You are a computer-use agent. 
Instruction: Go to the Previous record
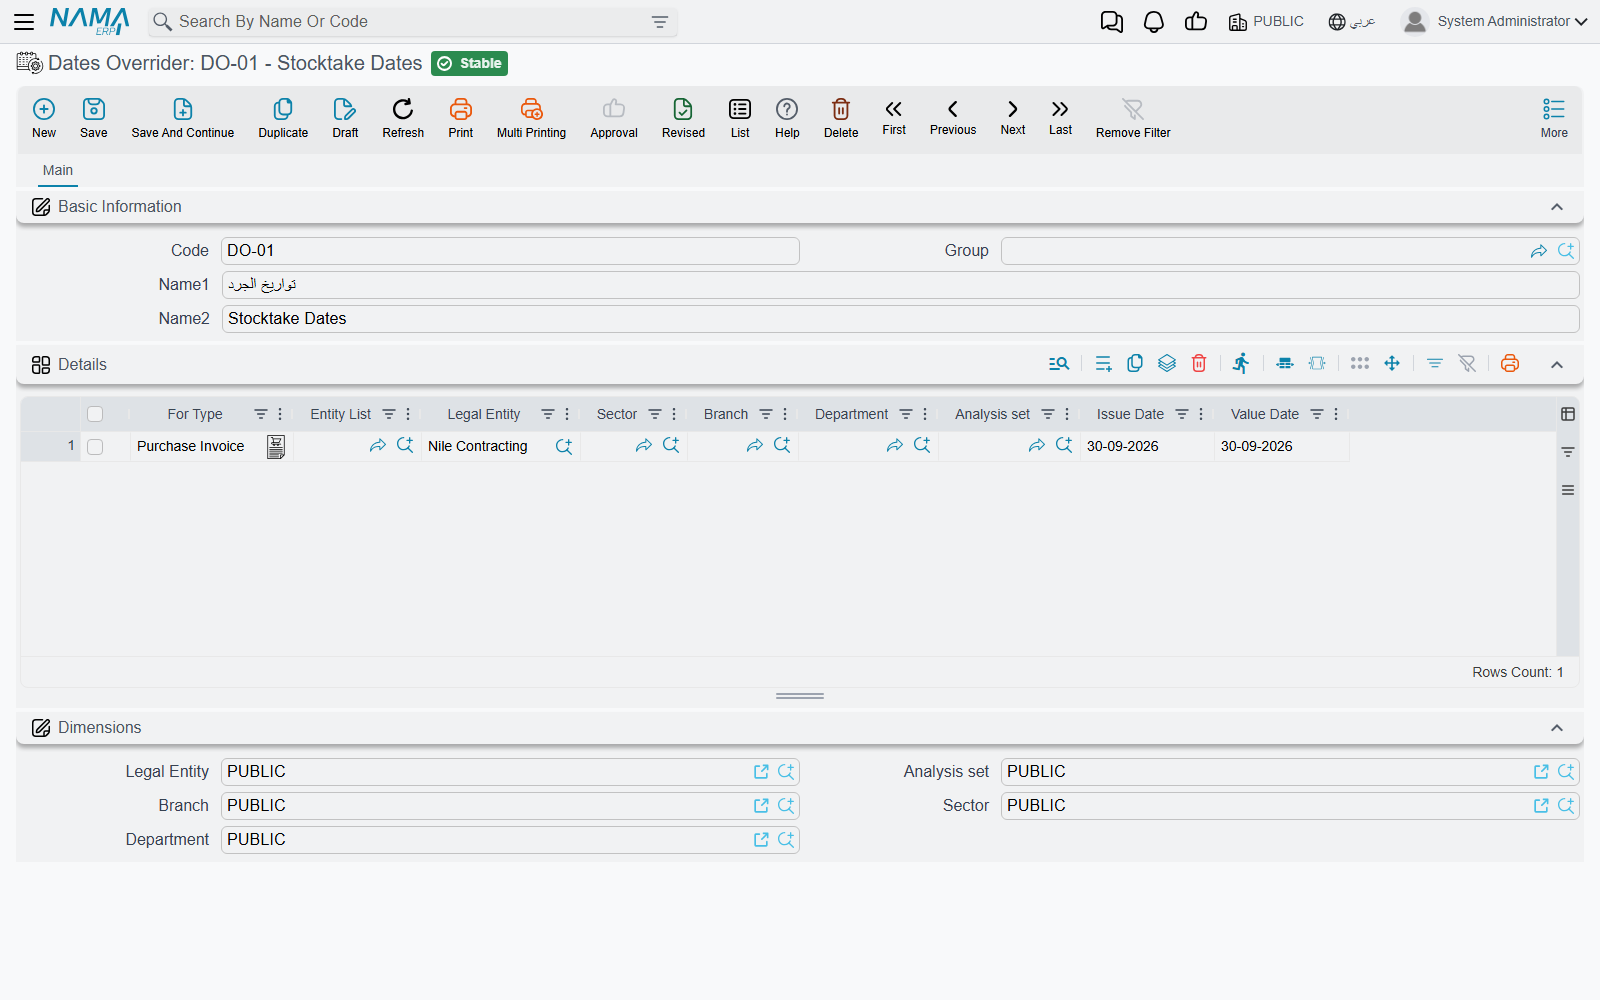[953, 117]
